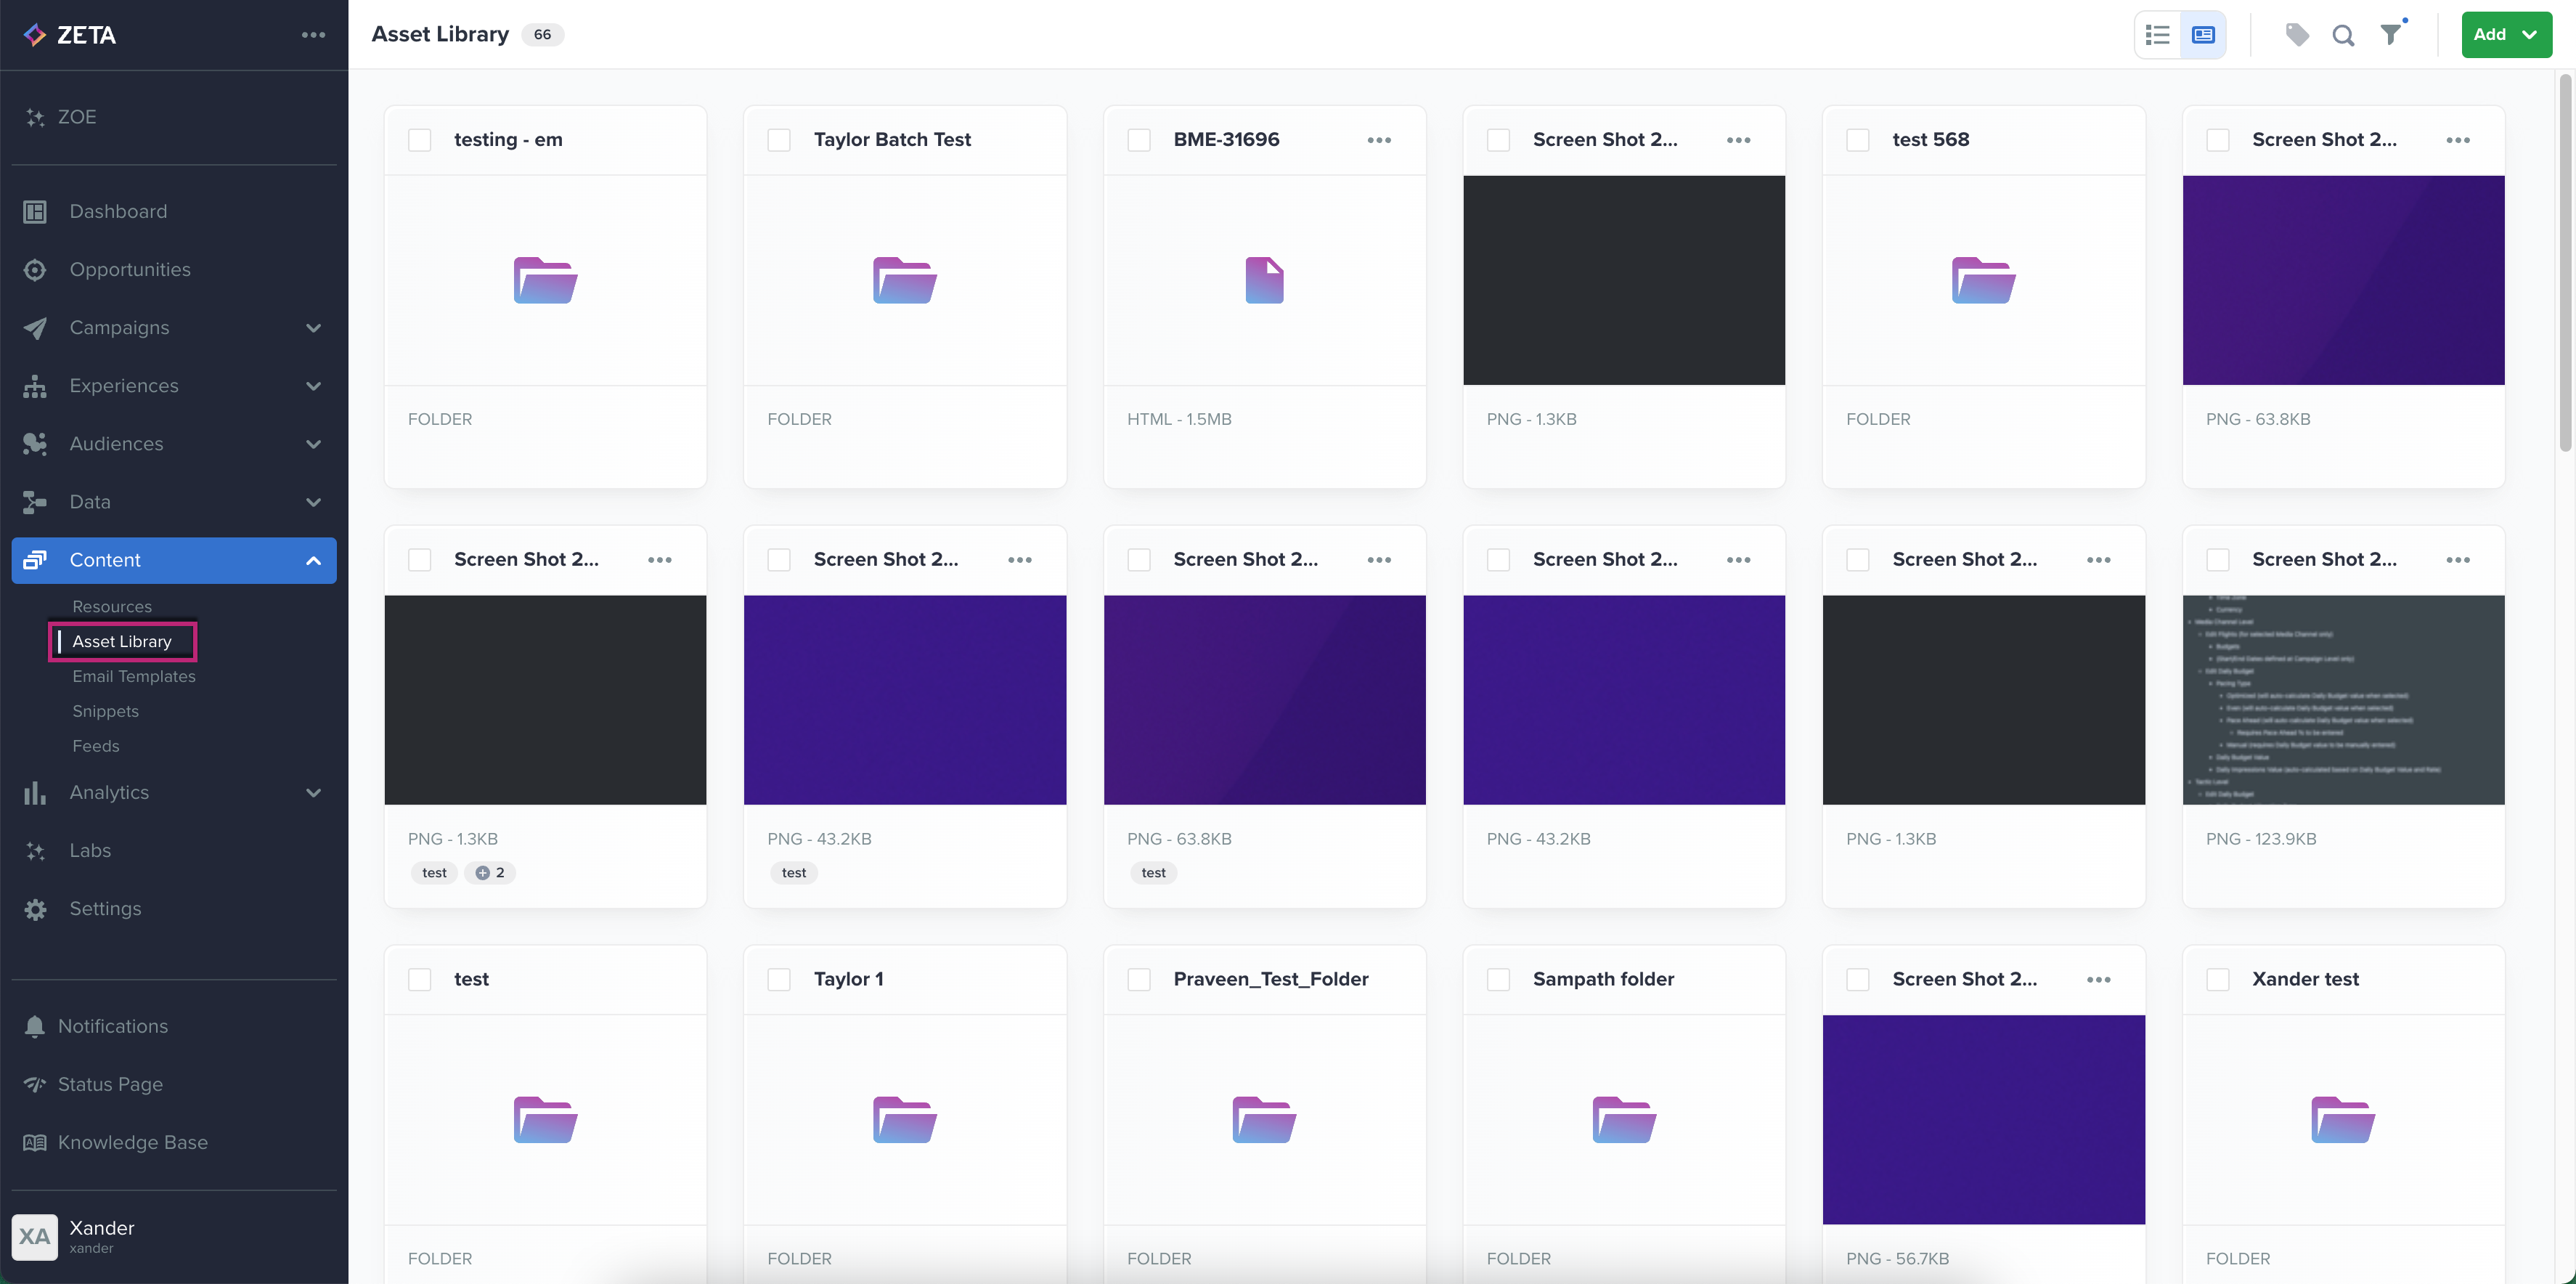Expand the Campaigns menu chevron
The image size is (2576, 1284).
pyautogui.click(x=313, y=328)
